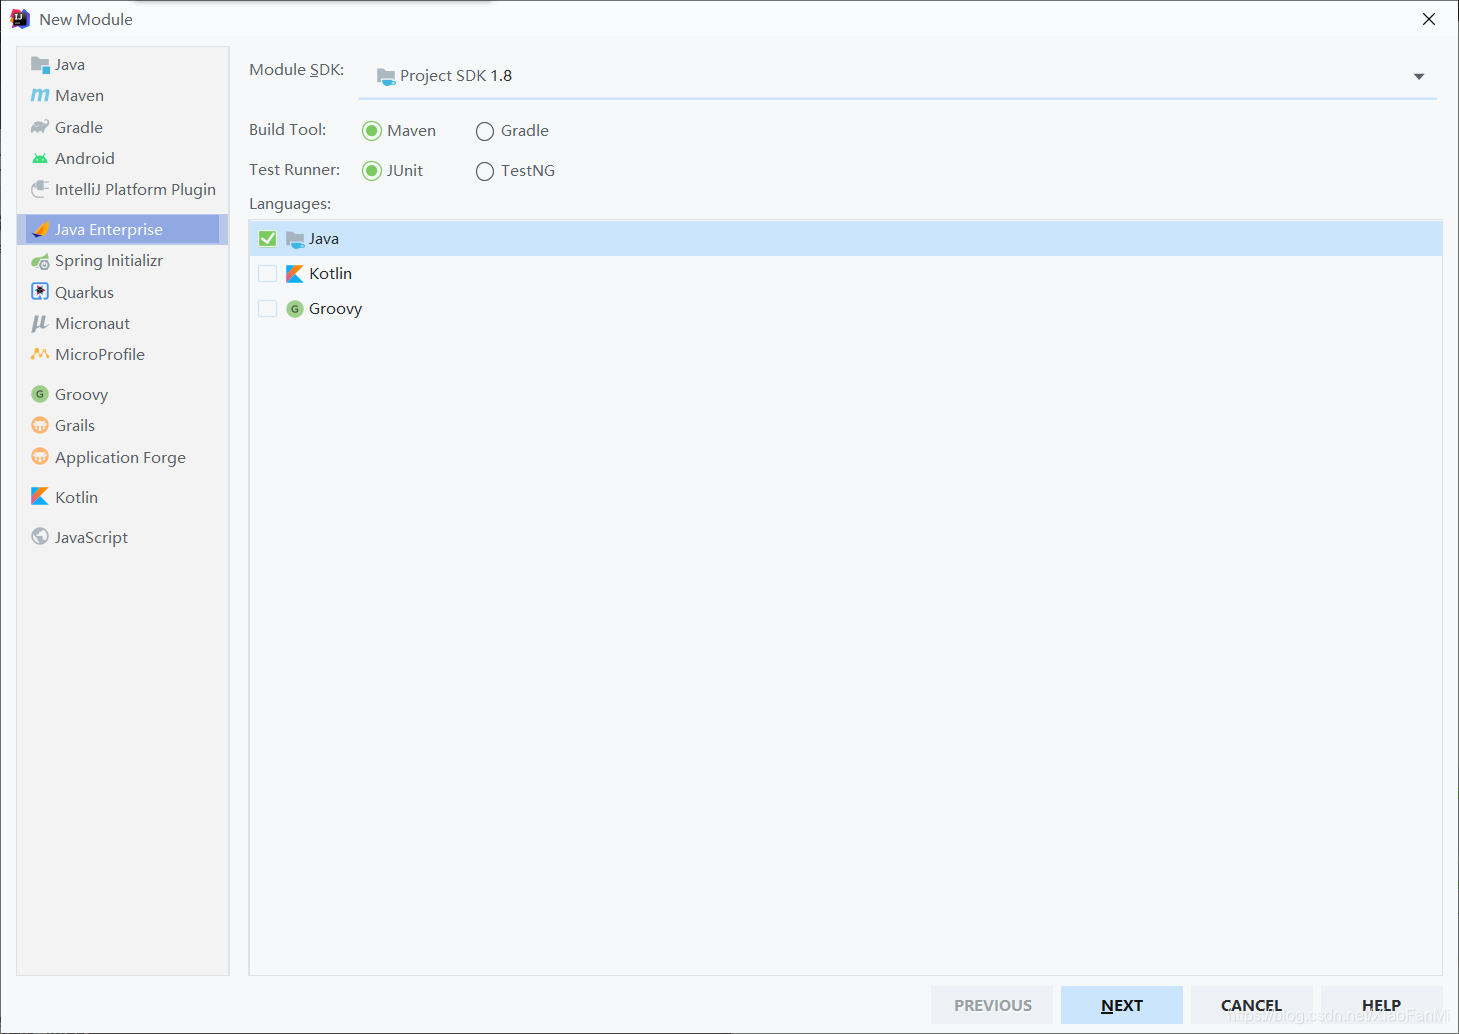
Task: Click the Groovy icon in the sidebar
Action: pyautogui.click(x=40, y=394)
